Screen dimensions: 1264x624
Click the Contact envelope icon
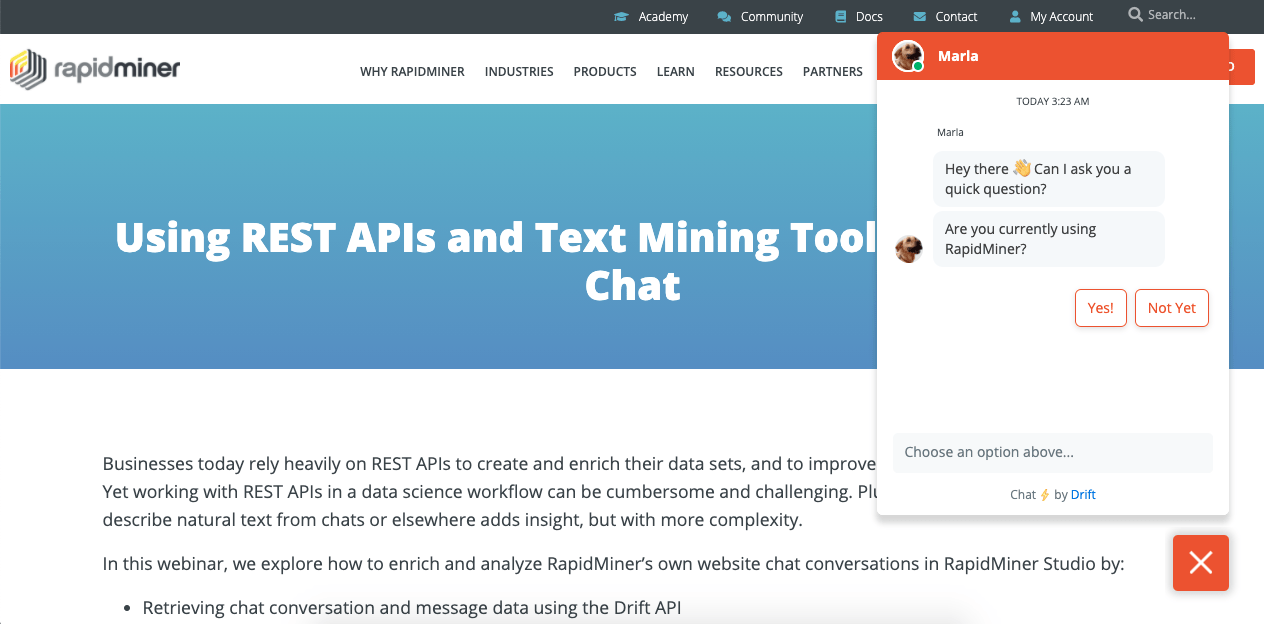tap(920, 17)
